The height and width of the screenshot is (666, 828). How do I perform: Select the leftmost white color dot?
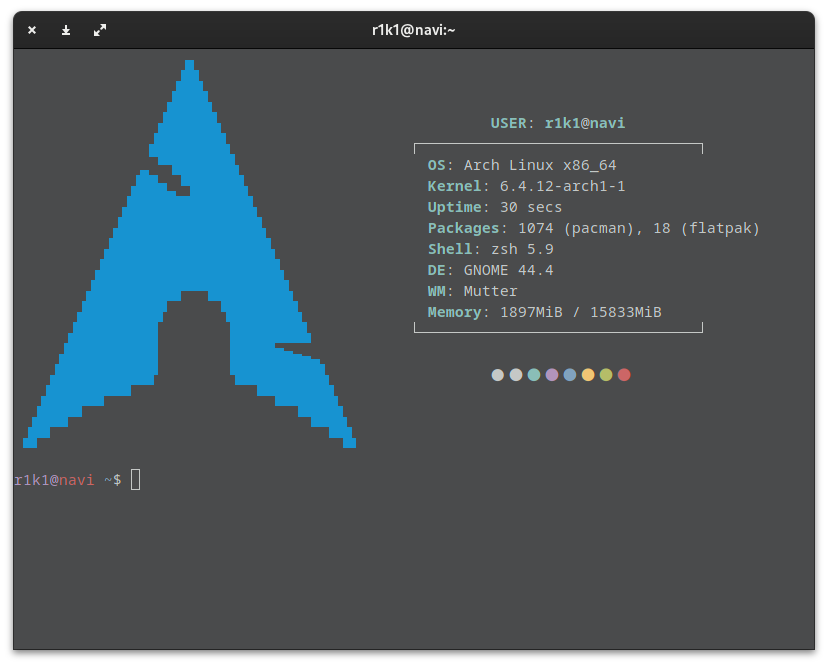pyautogui.click(x=497, y=374)
